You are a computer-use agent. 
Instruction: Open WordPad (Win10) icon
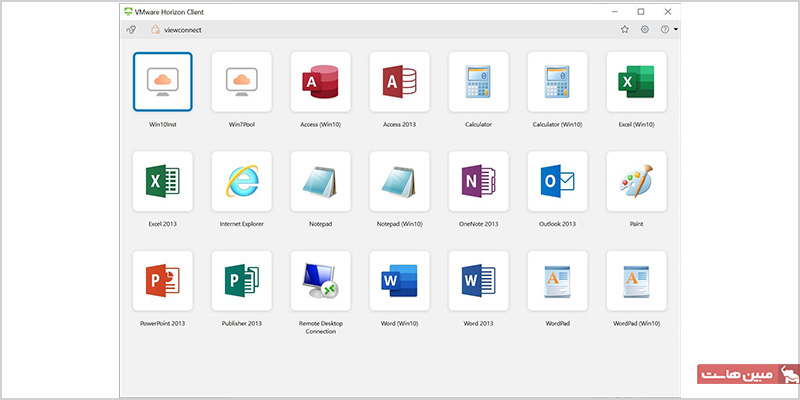(636, 281)
